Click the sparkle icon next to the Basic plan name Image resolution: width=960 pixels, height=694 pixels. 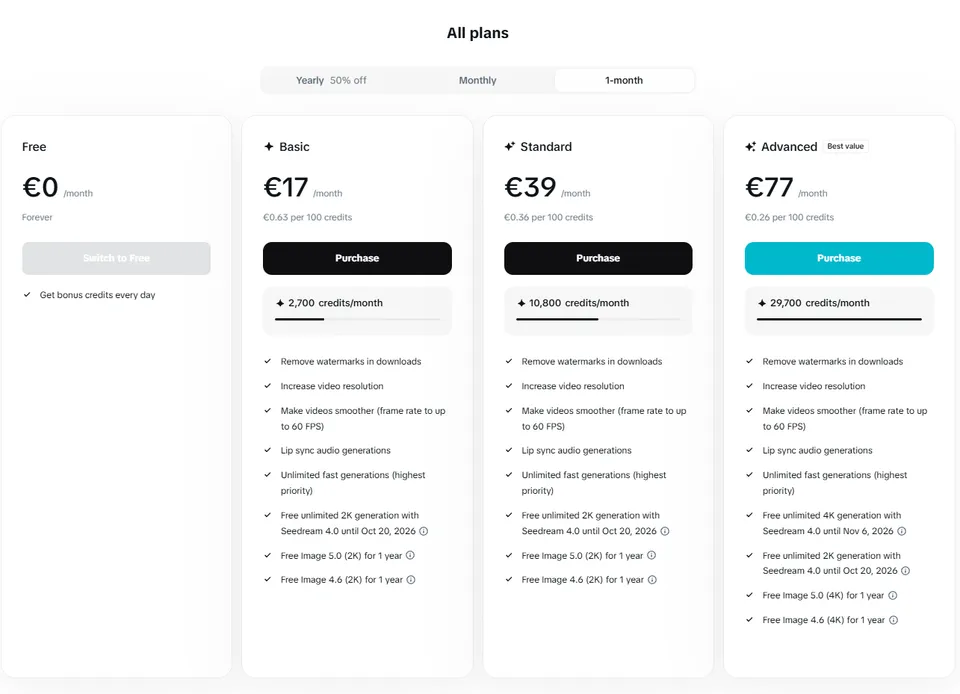tap(268, 146)
